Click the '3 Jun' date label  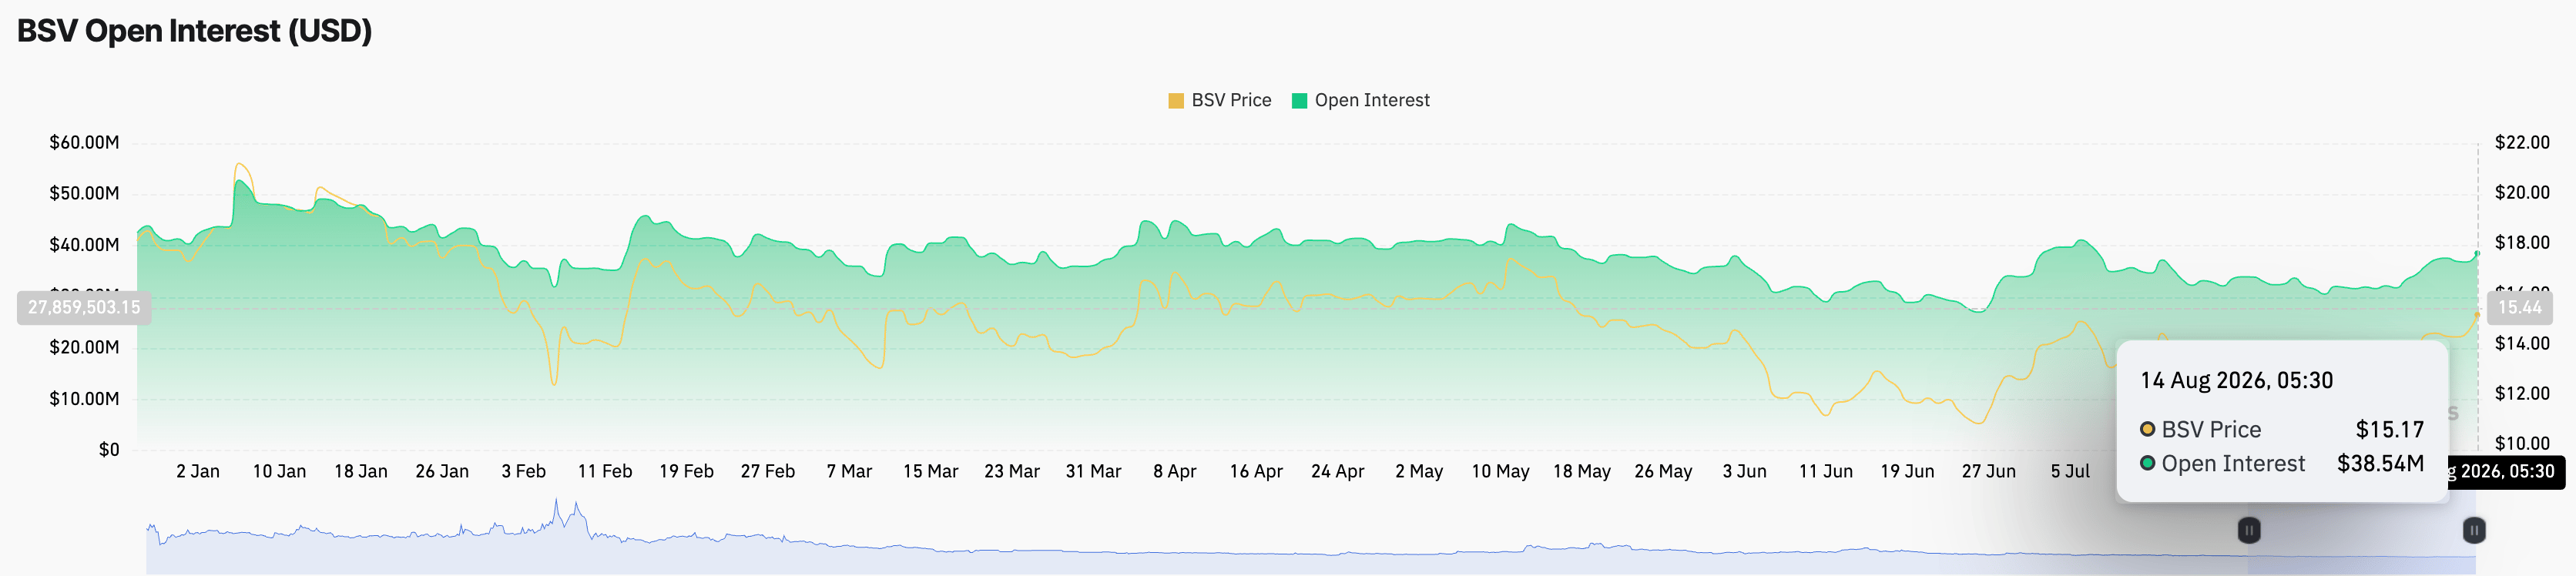tap(1745, 471)
